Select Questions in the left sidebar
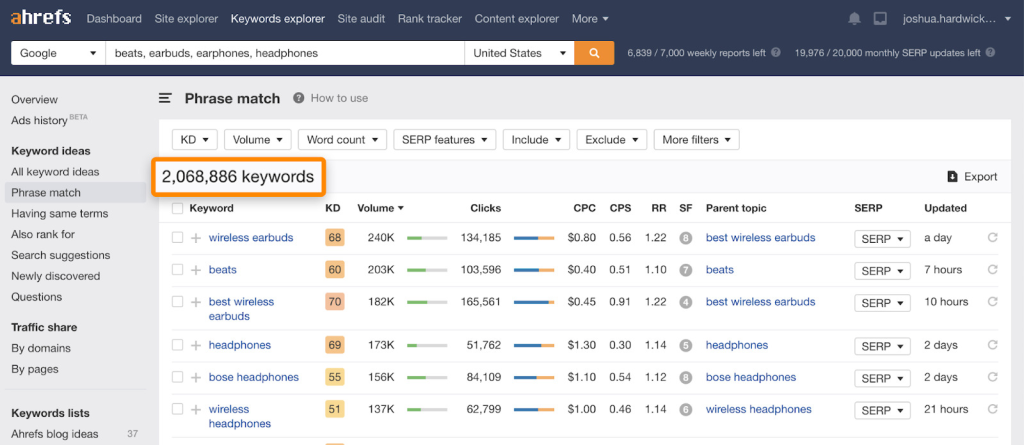1024x445 pixels. (37, 297)
